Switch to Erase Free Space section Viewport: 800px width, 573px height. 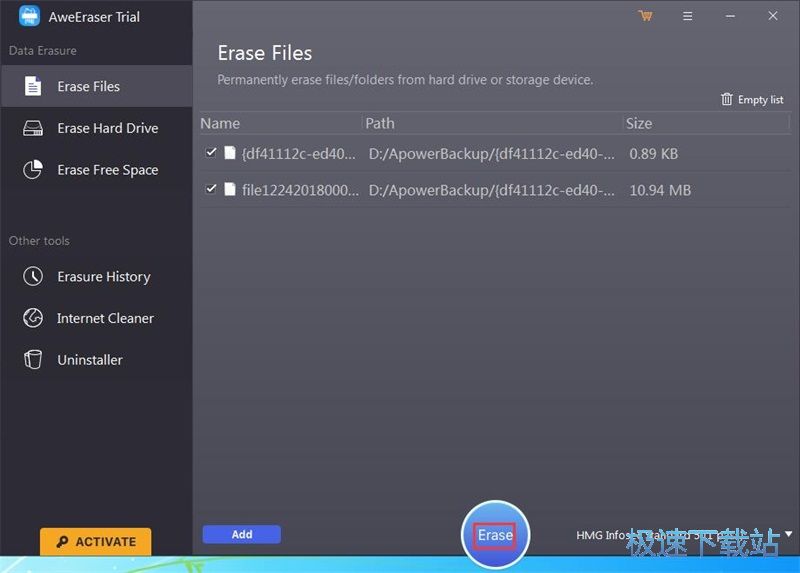(x=96, y=169)
